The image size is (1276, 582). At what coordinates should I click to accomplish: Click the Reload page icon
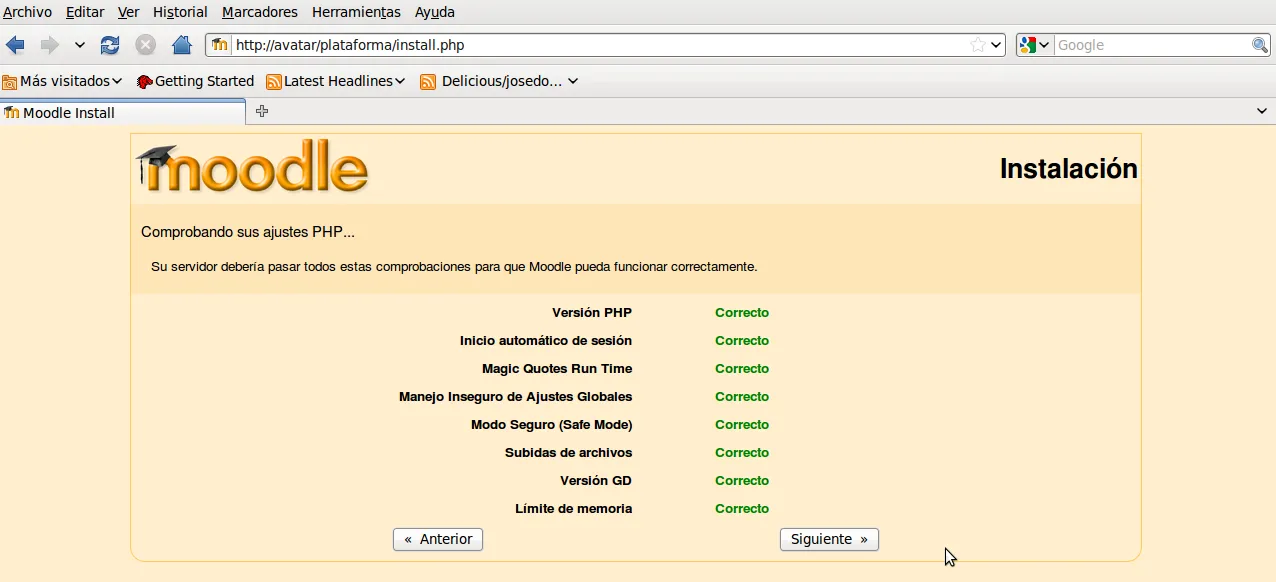(x=110, y=45)
